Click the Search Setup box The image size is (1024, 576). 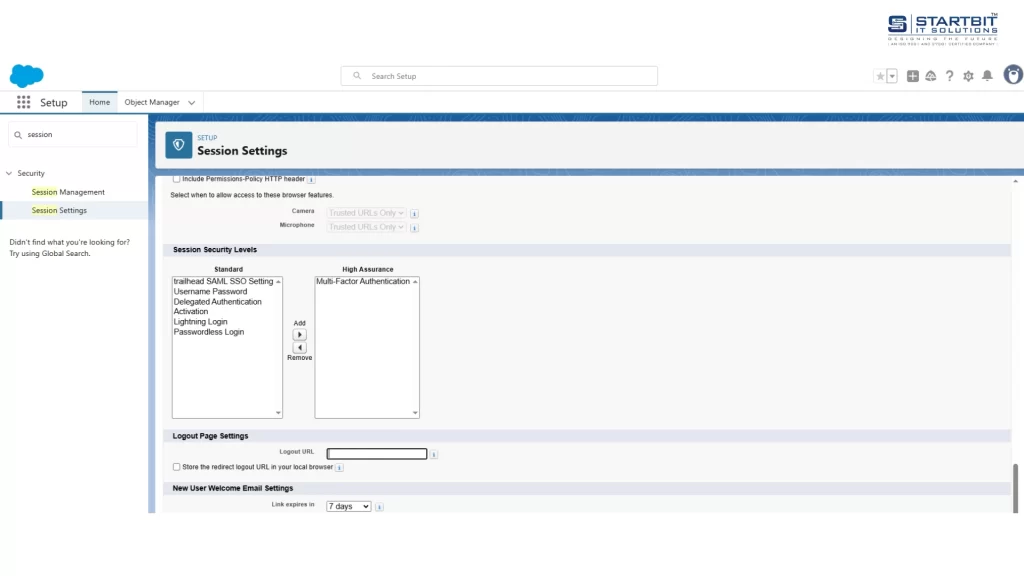click(499, 76)
